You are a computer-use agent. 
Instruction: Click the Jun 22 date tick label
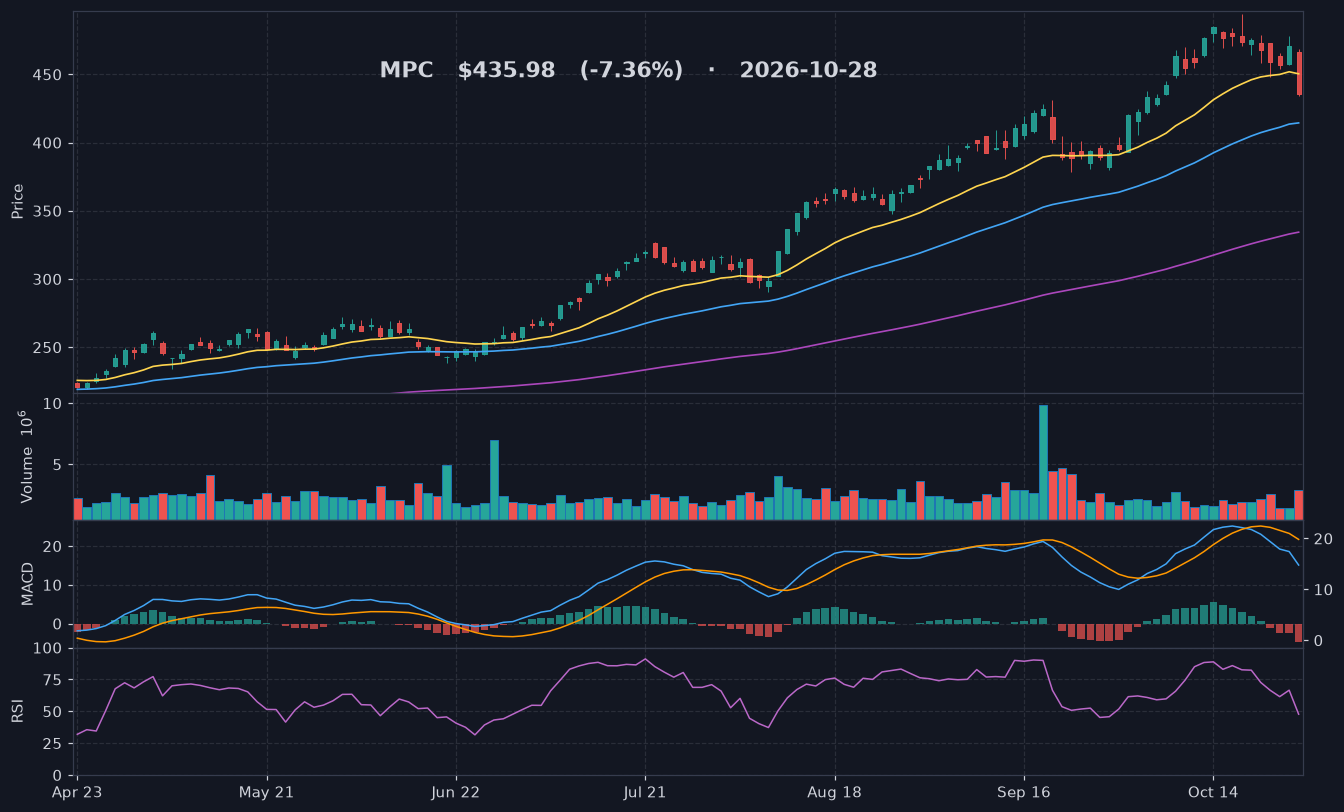(456, 792)
